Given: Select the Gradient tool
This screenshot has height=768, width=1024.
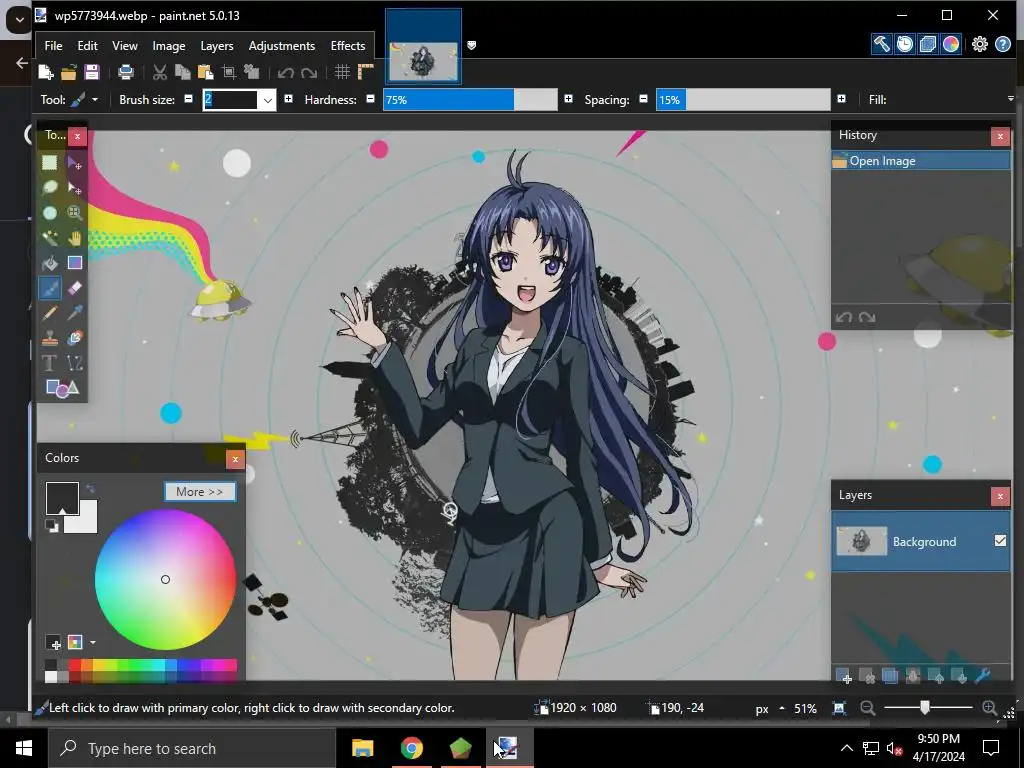Looking at the screenshot, I should coord(74,263).
